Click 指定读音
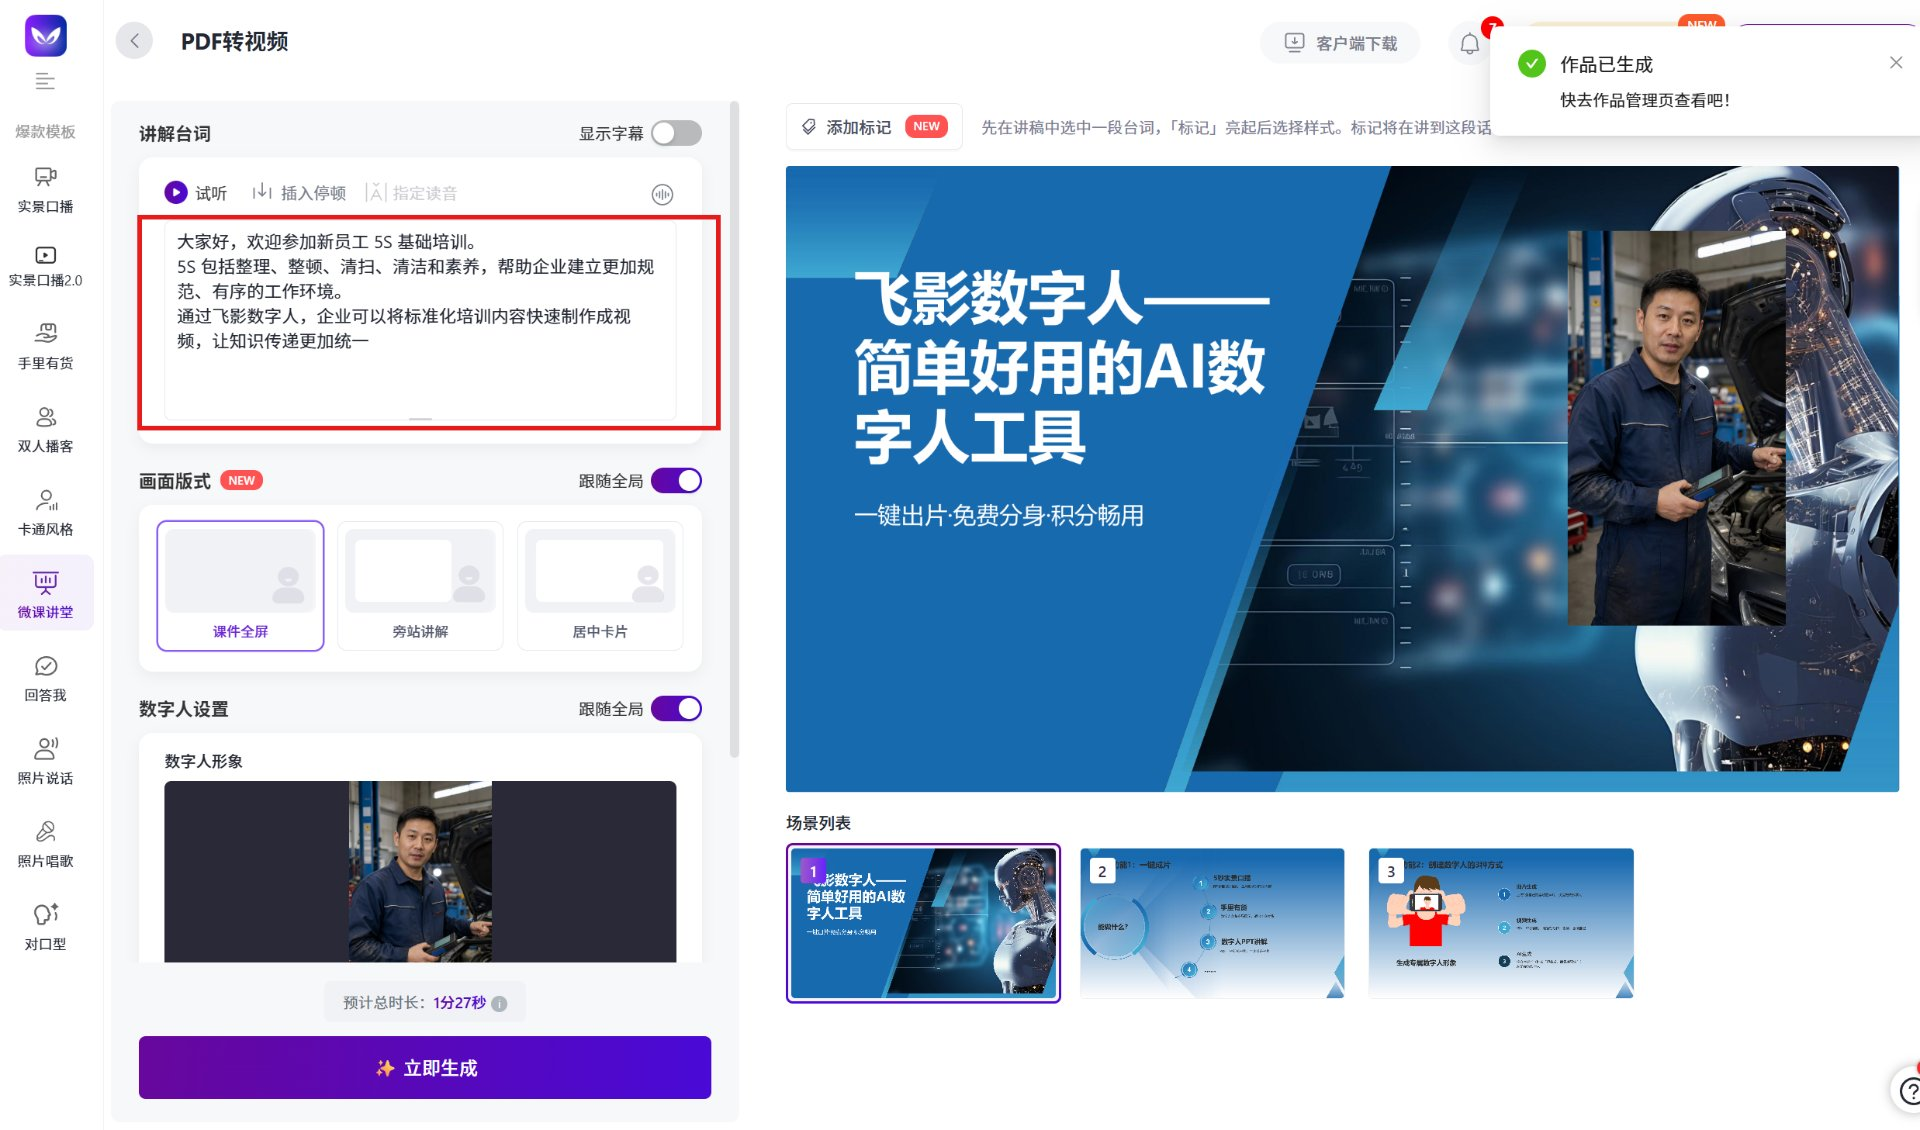 coord(412,192)
